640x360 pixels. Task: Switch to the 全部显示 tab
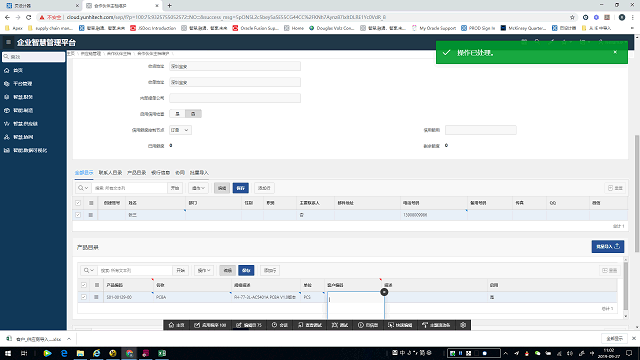pyautogui.click(x=84, y=173)
